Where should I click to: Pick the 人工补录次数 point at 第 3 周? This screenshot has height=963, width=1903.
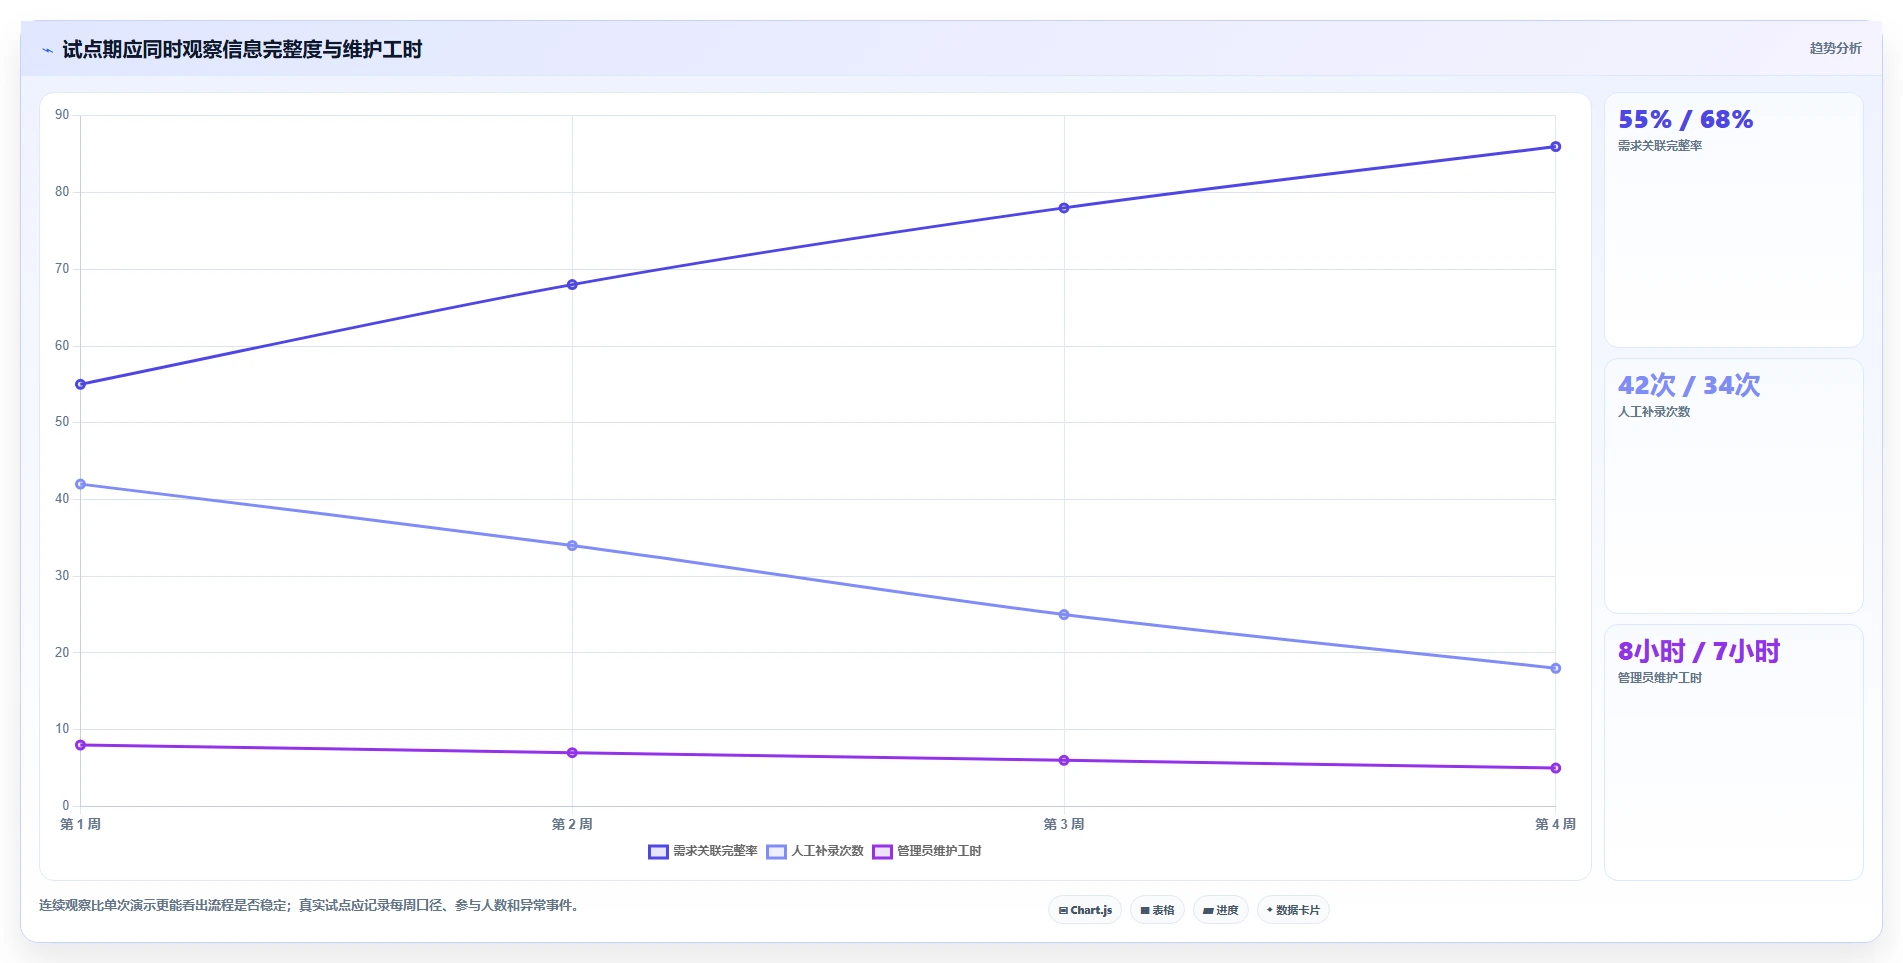click(x=1064, y=615)
